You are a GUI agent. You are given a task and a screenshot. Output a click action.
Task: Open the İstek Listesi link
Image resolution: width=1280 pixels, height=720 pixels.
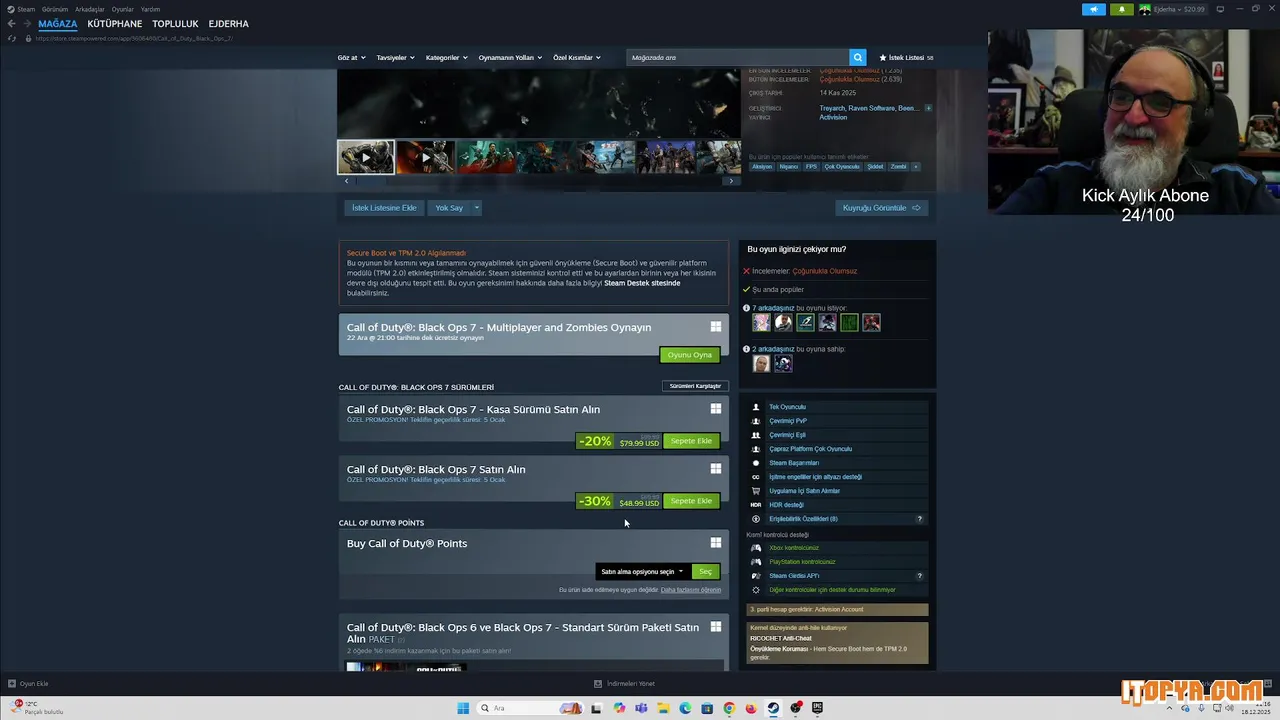[906, 58]
